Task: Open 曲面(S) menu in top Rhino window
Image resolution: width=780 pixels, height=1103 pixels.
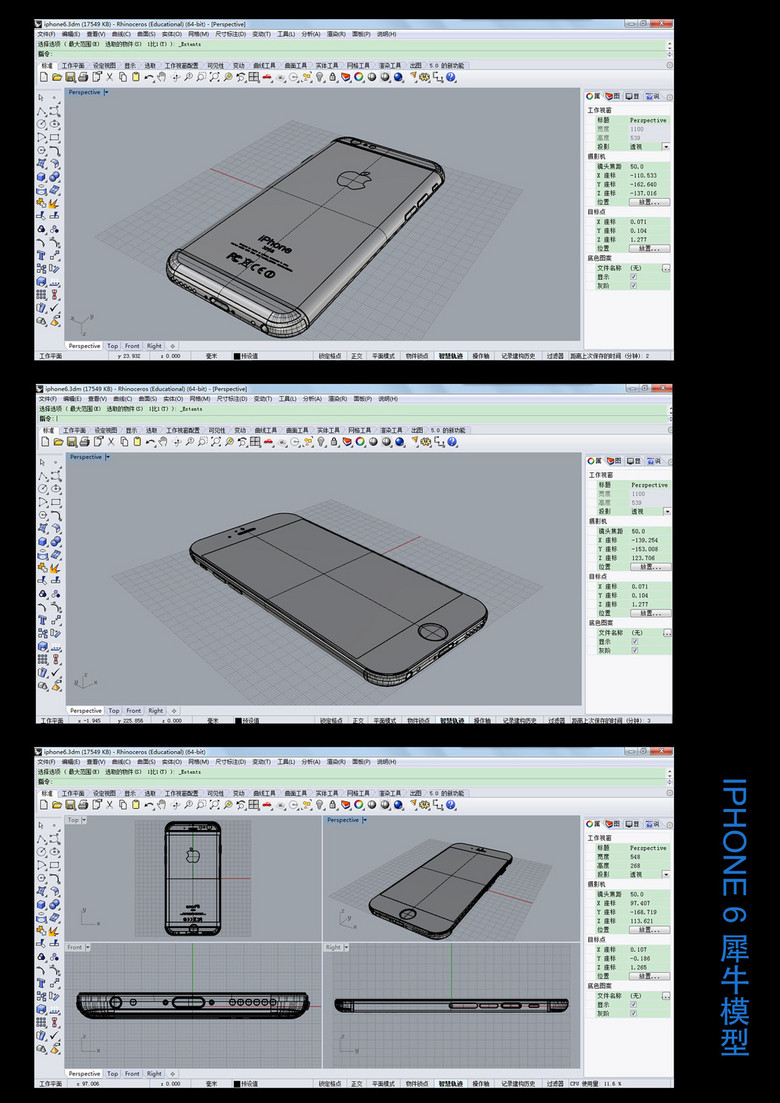Action: coord(146,34)
